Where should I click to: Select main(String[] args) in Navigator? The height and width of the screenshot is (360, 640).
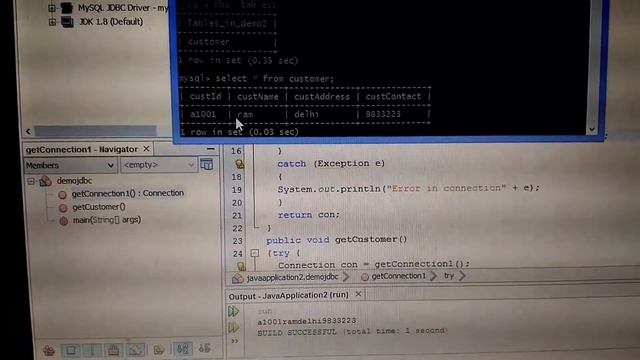click(107, 220)
